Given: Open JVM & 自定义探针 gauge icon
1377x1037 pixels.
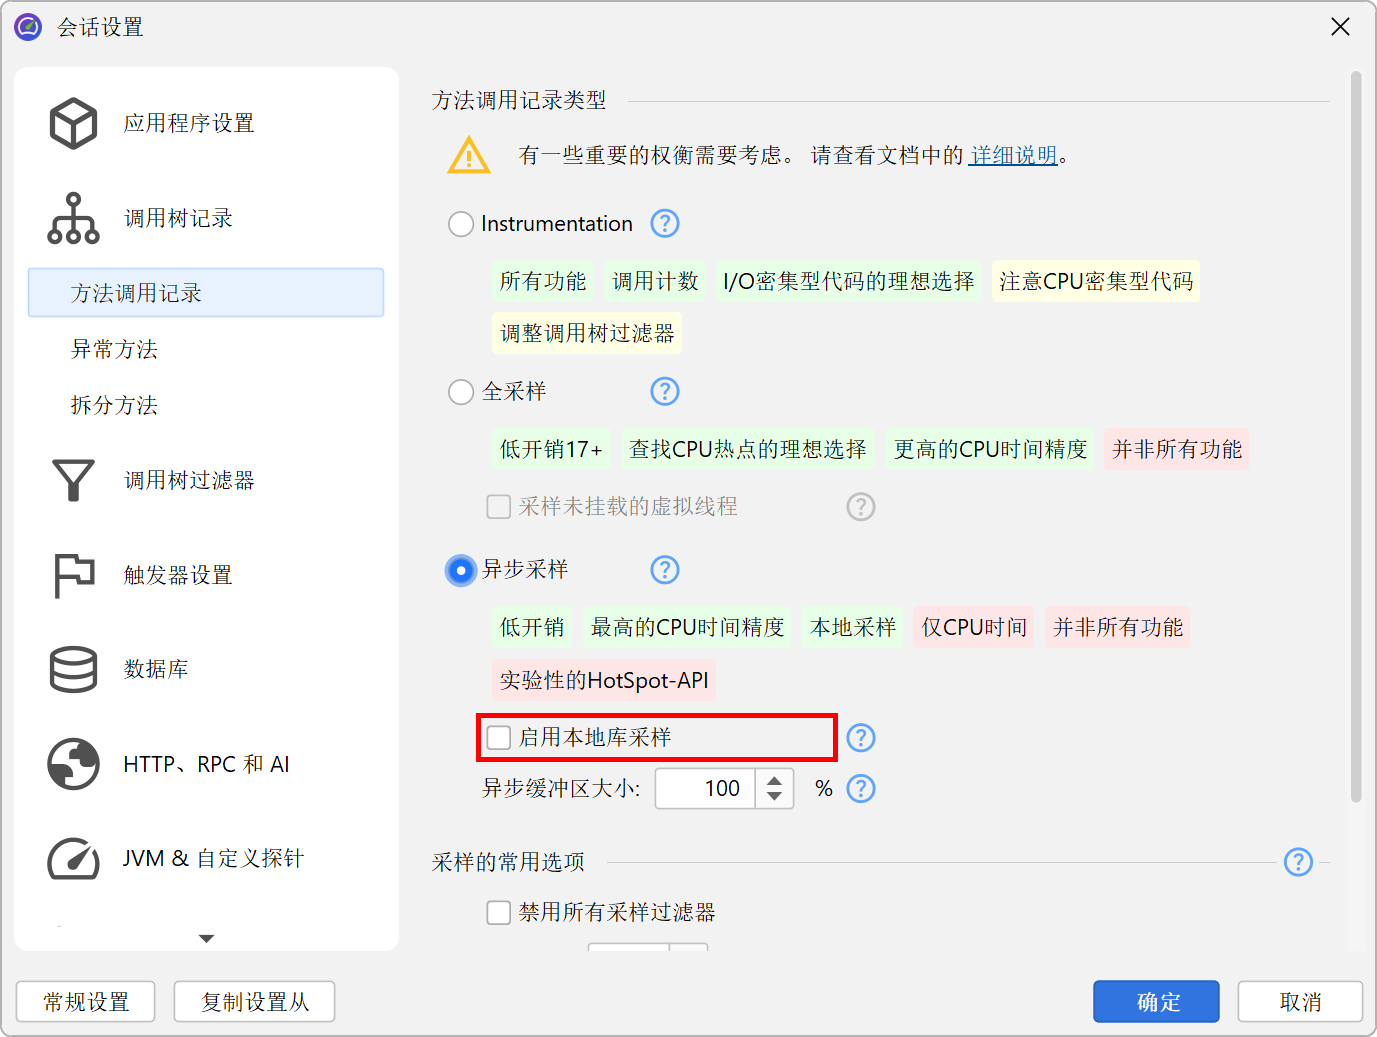Looking at the screenshot, I should click(74, 858).
